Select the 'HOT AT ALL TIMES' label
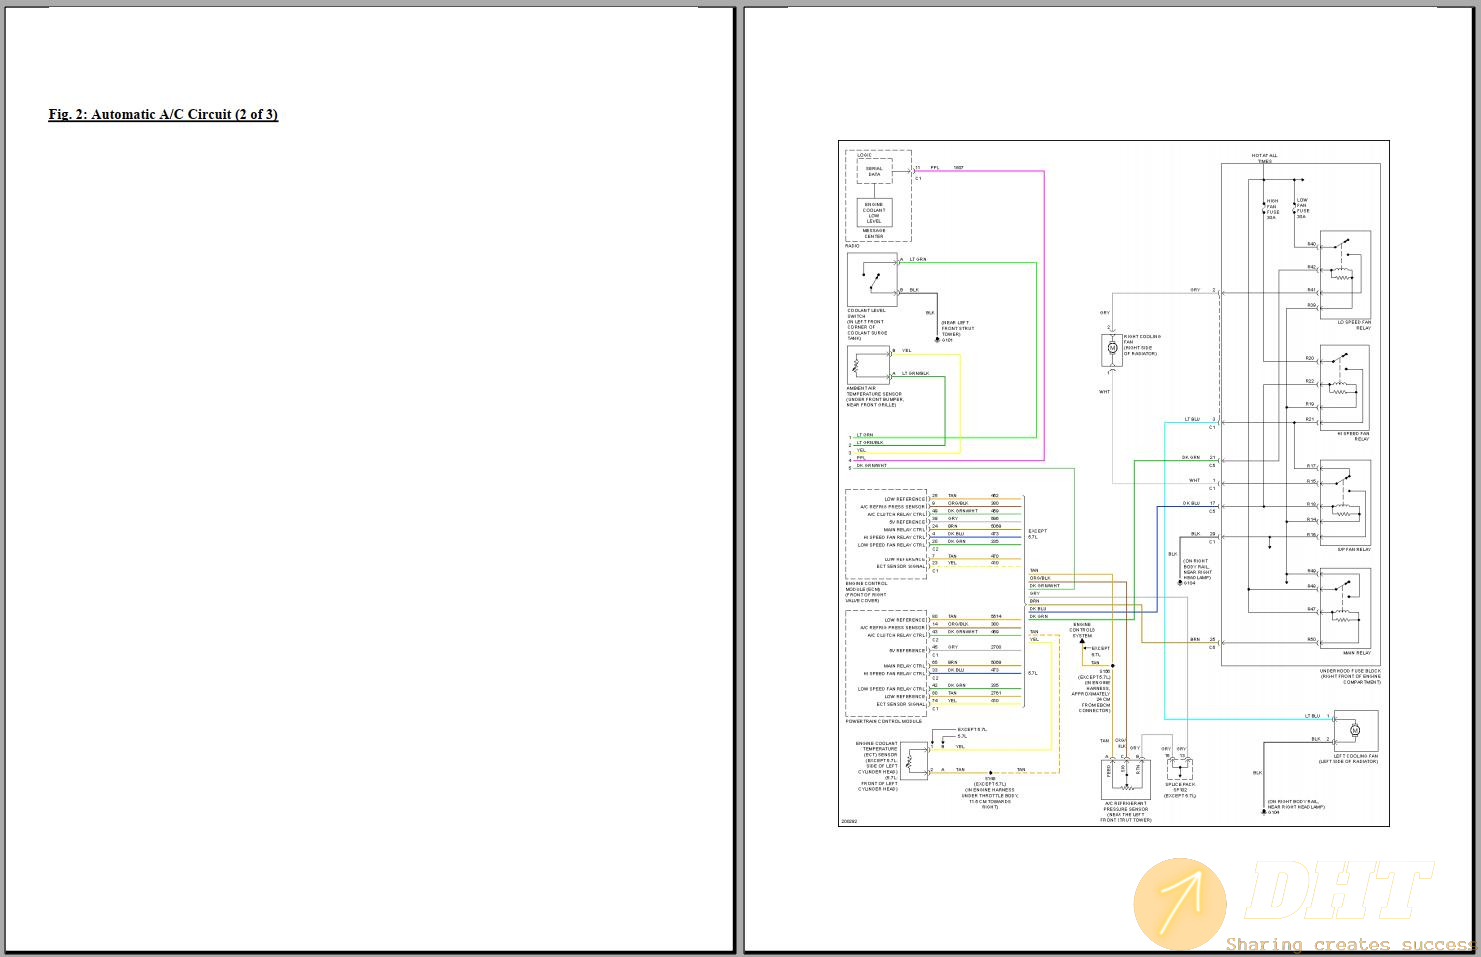The image size is (1481, 957). tap(1265, 158)
